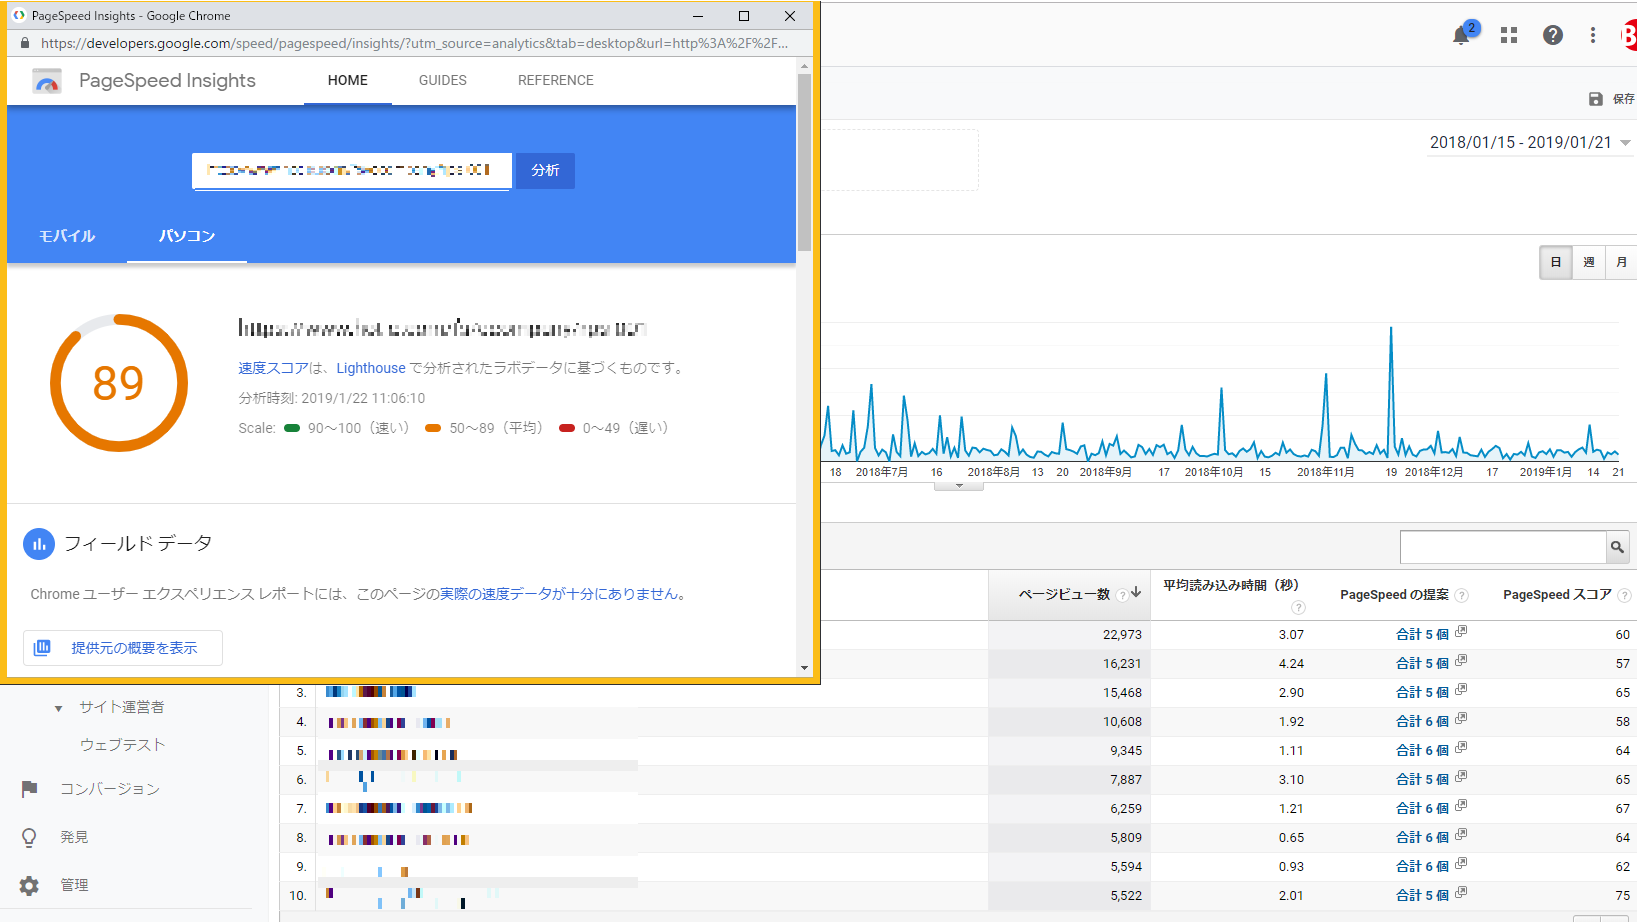Switch to the モバイル tab

67,236
